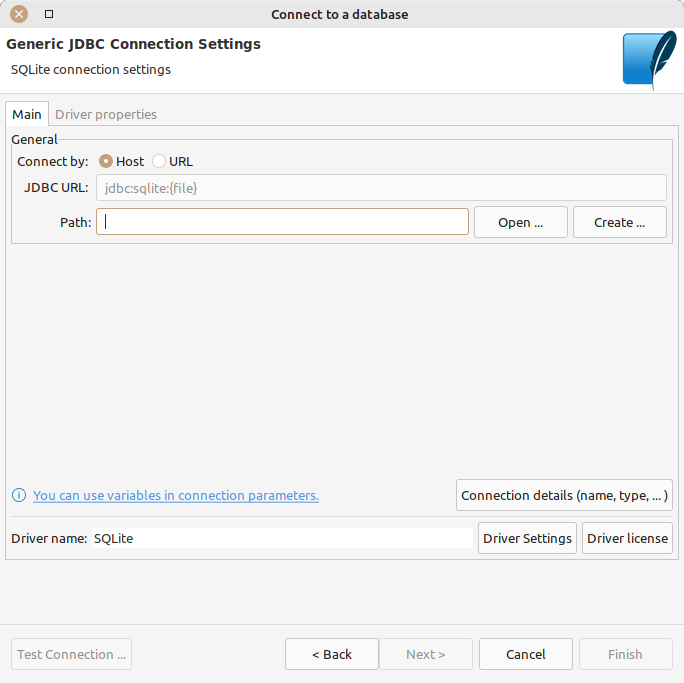Close the Connect to a database dialog
This screenshot has height=683, width=684.
coord(18,14)
